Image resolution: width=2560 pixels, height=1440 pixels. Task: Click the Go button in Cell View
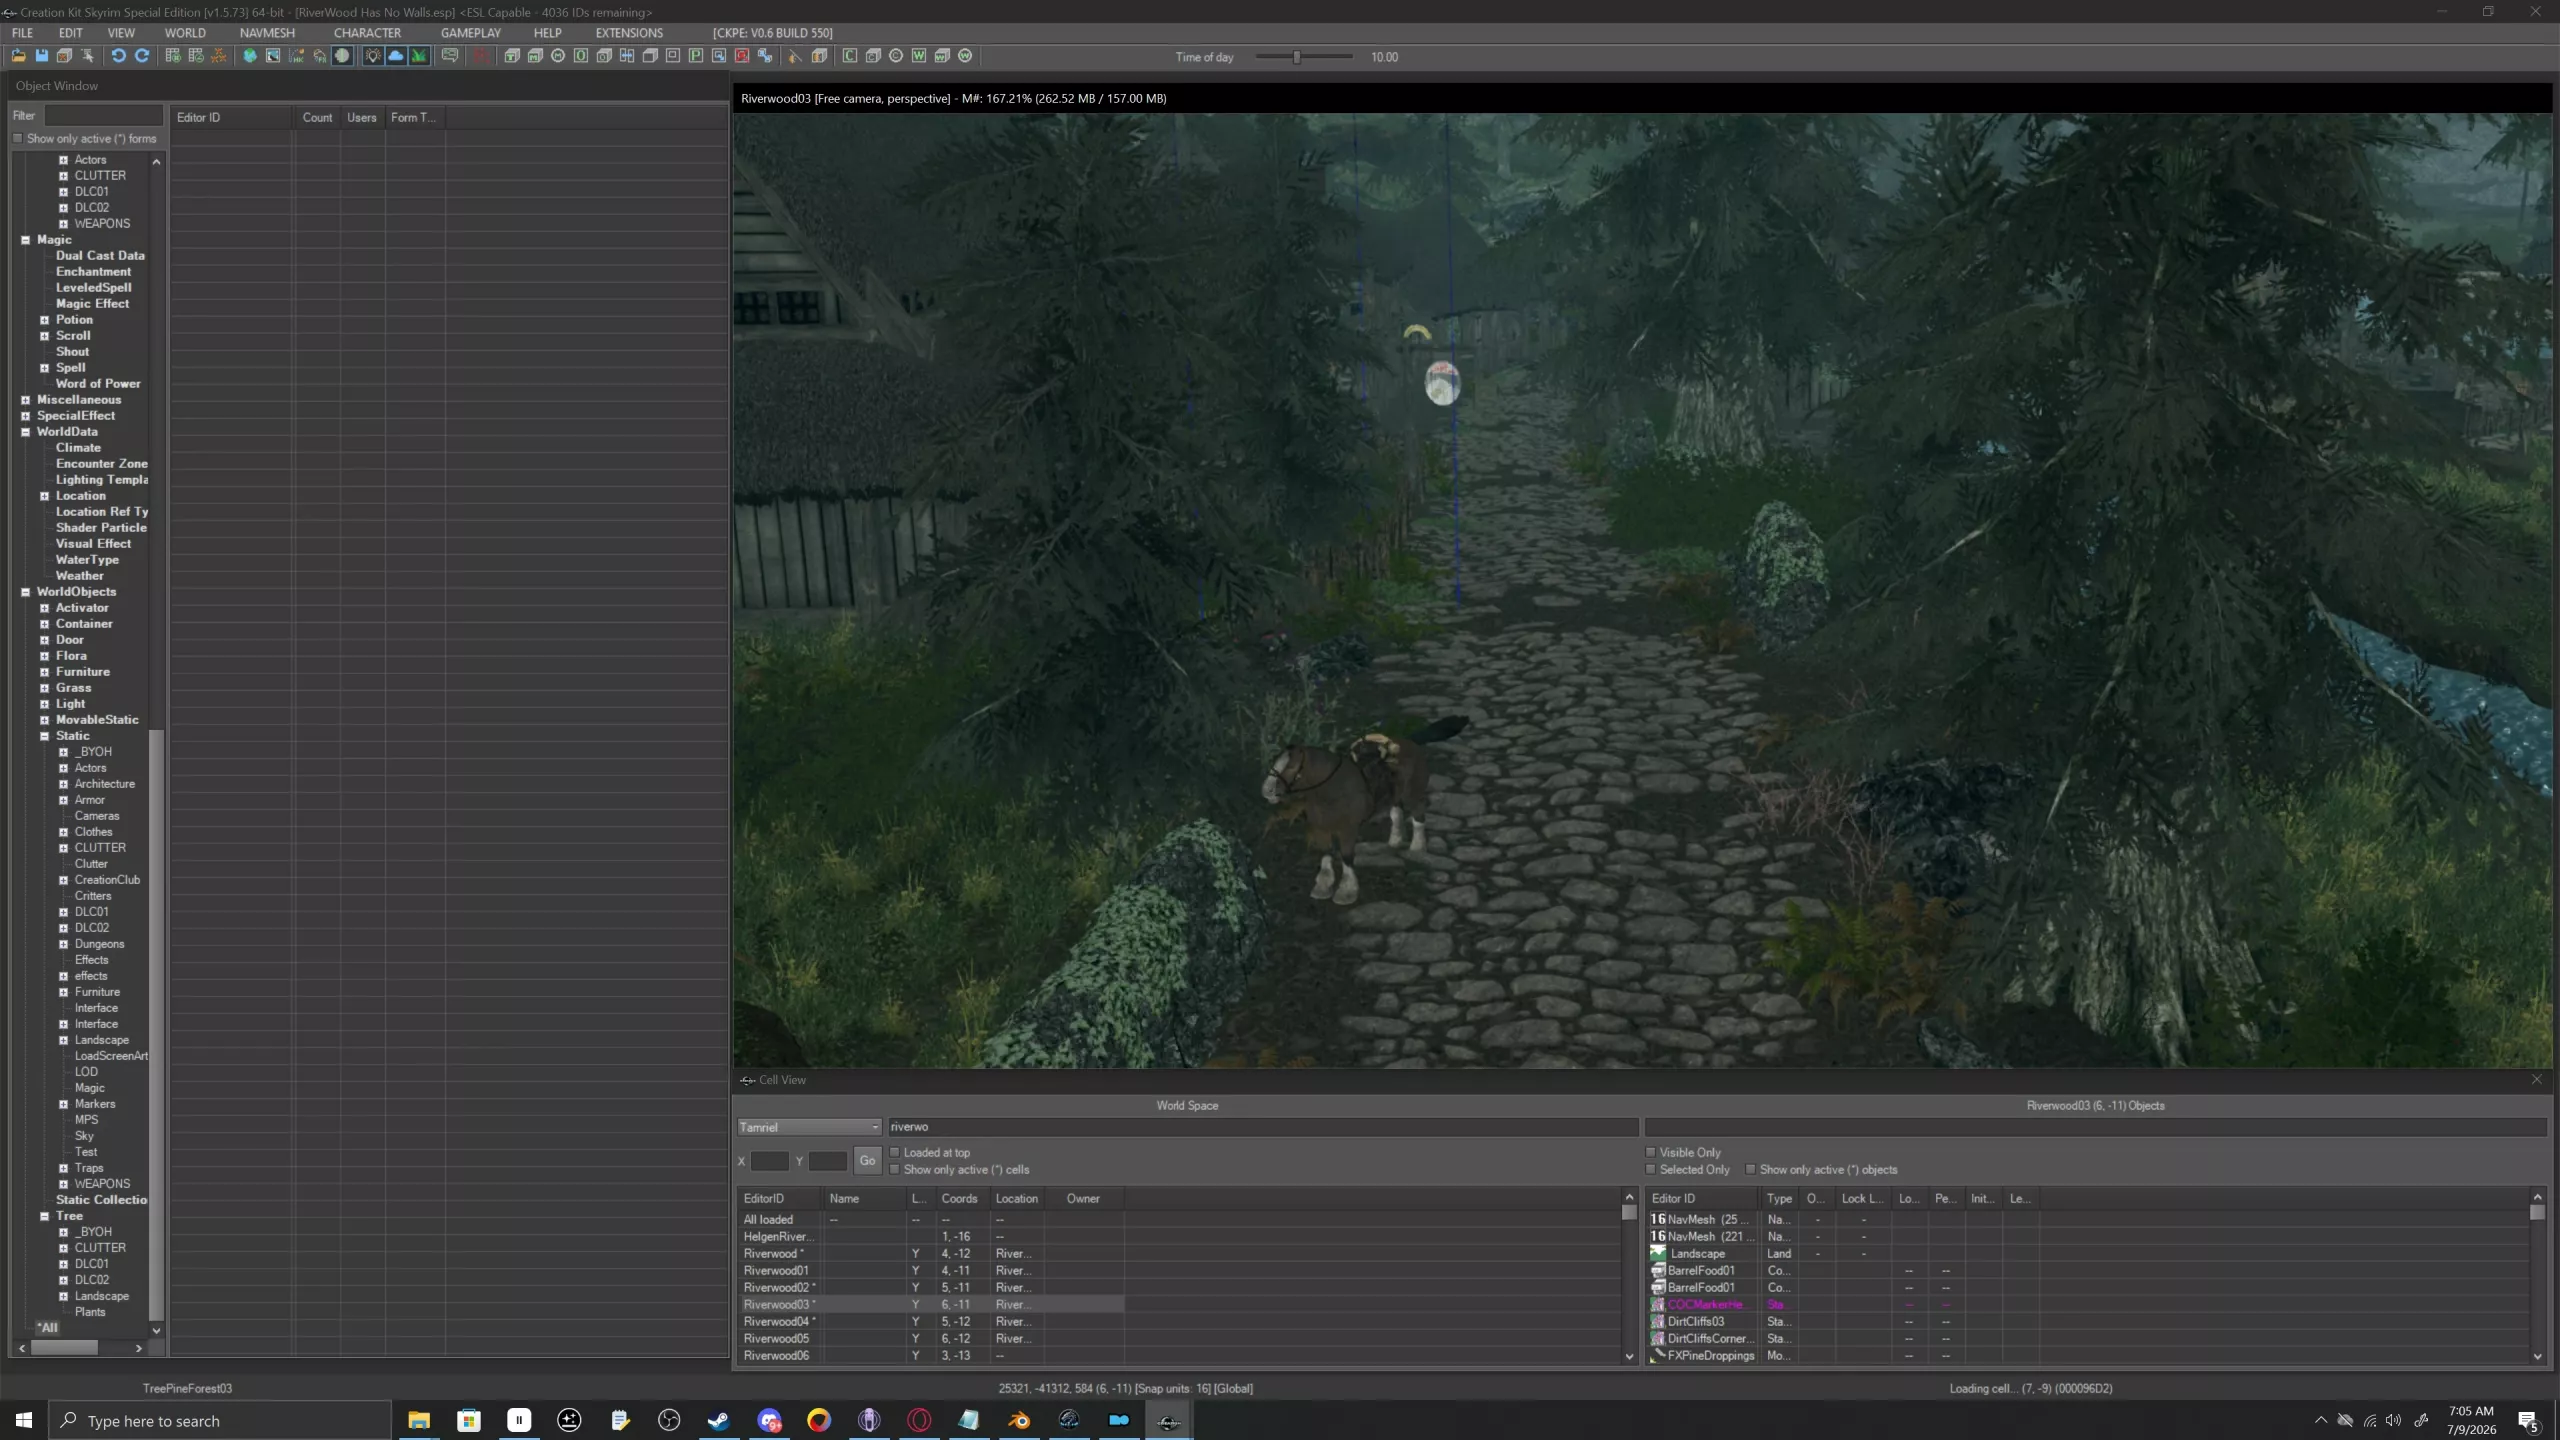867,1161
